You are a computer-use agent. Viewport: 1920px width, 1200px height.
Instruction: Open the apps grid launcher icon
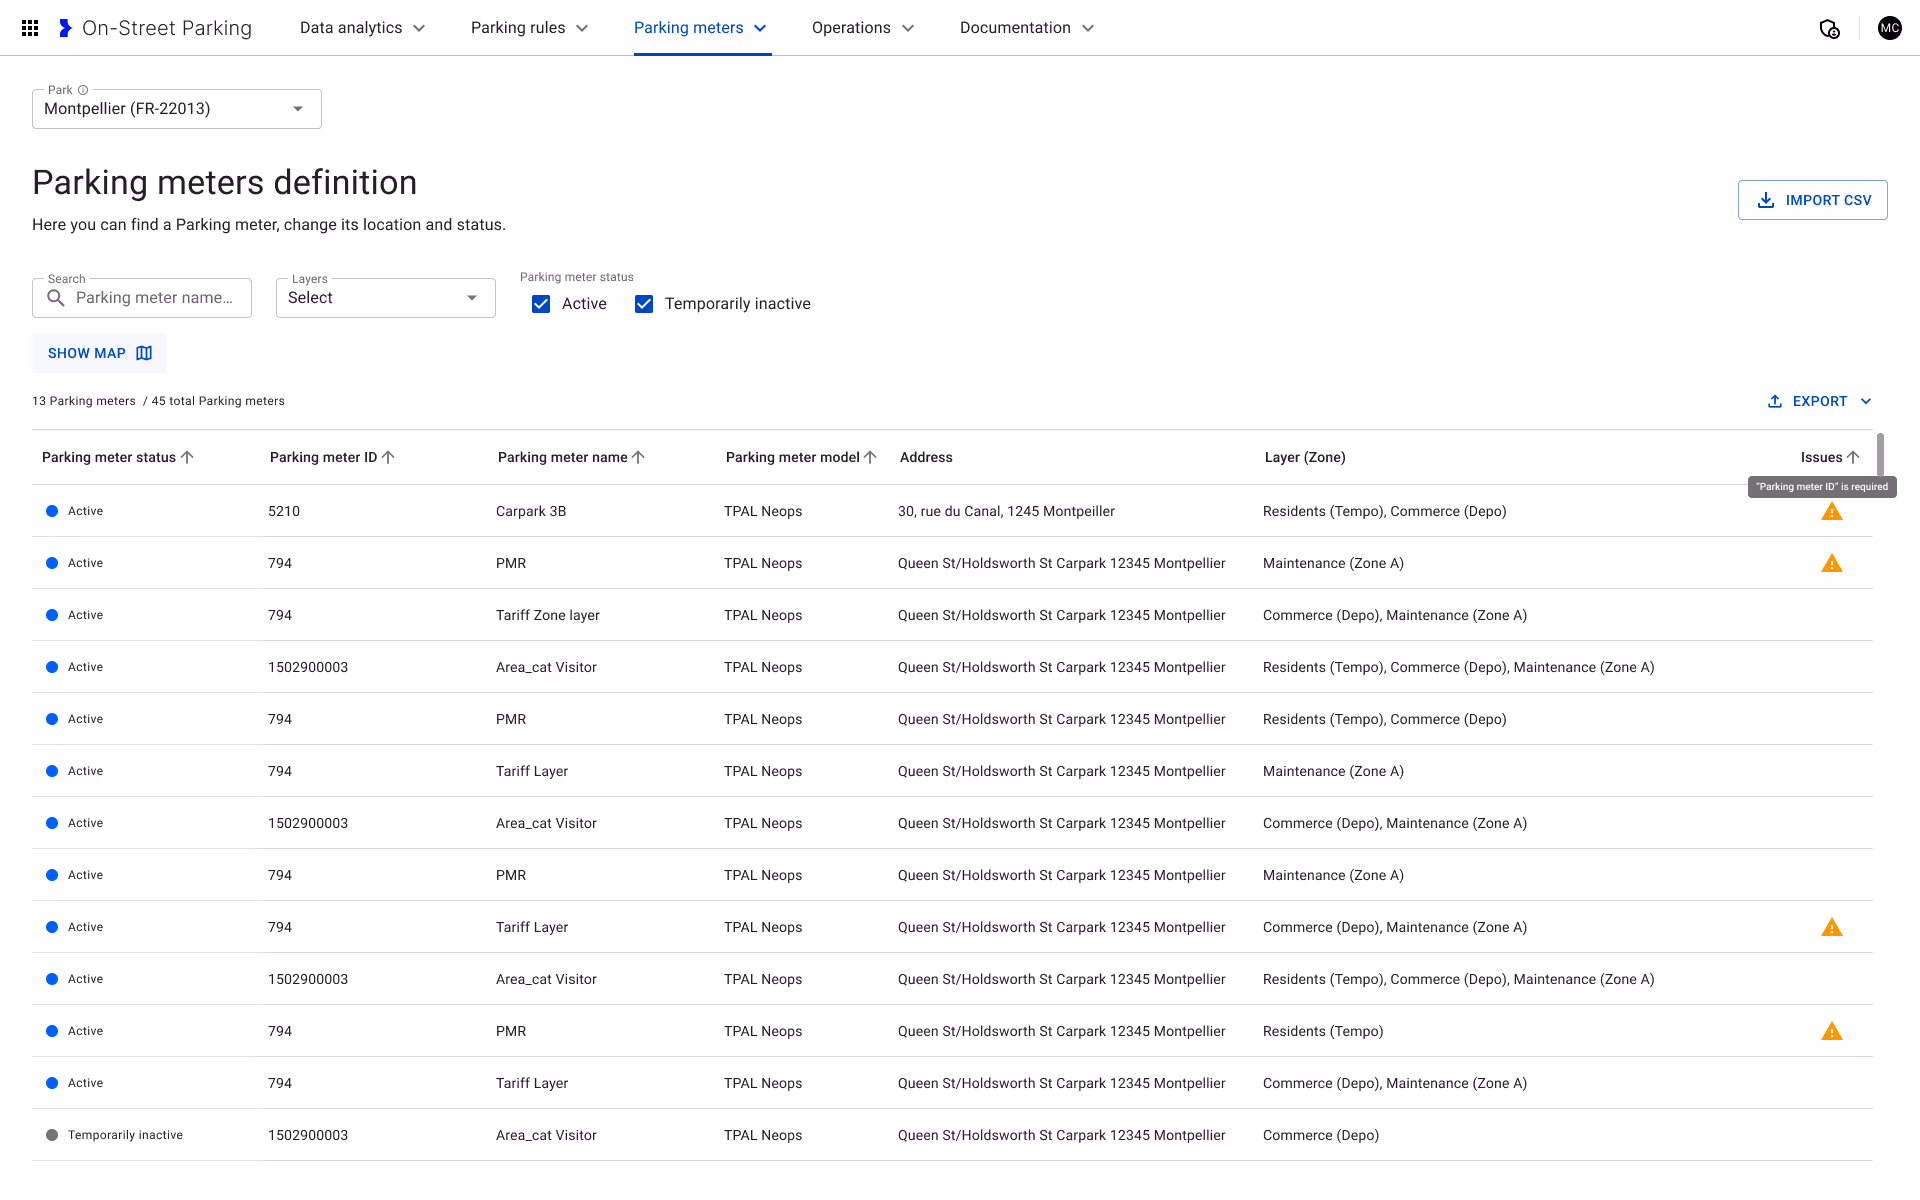coord(30,28)
